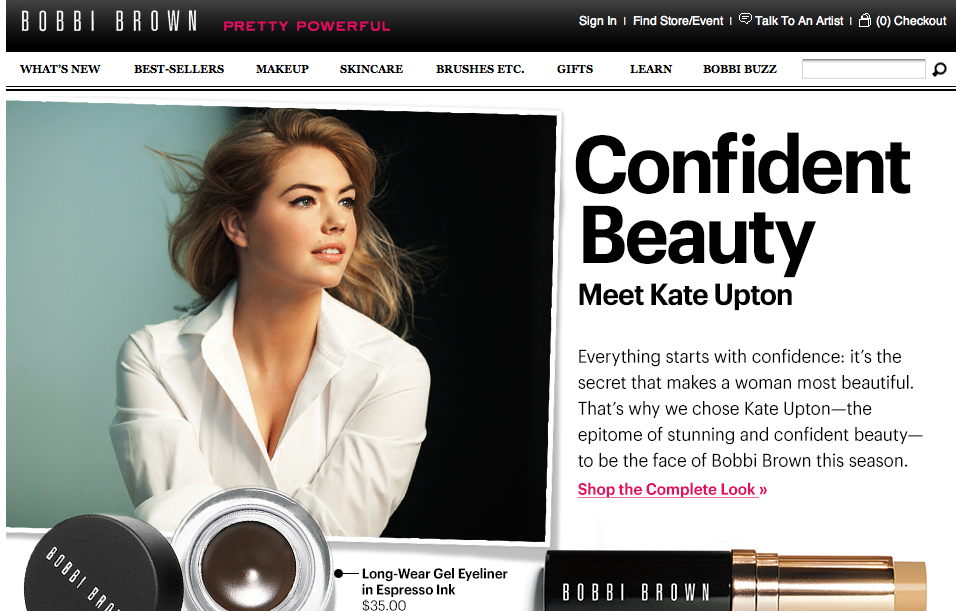Open the Sign In link
Screen dimensions: 963x611
click(597, 21)
